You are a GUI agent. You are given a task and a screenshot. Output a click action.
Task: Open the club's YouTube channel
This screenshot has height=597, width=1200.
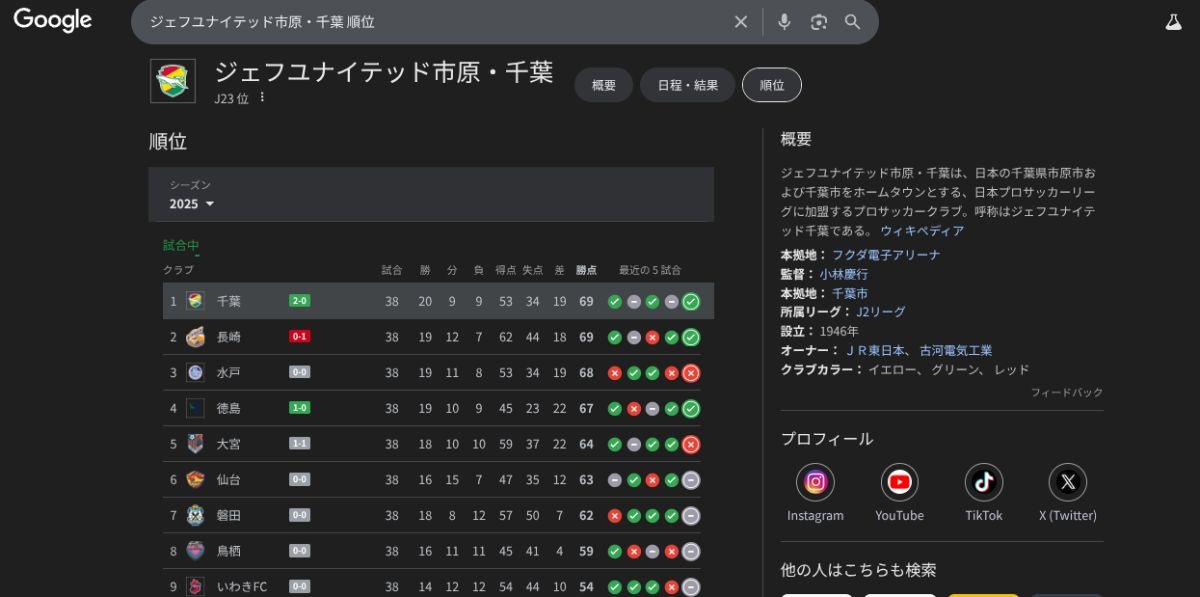899,483
